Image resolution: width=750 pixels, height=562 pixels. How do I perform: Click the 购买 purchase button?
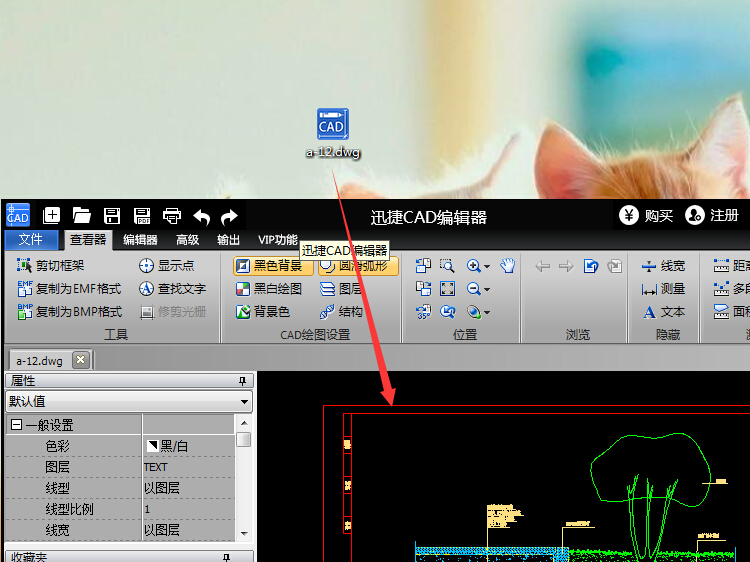coord(646,216)
